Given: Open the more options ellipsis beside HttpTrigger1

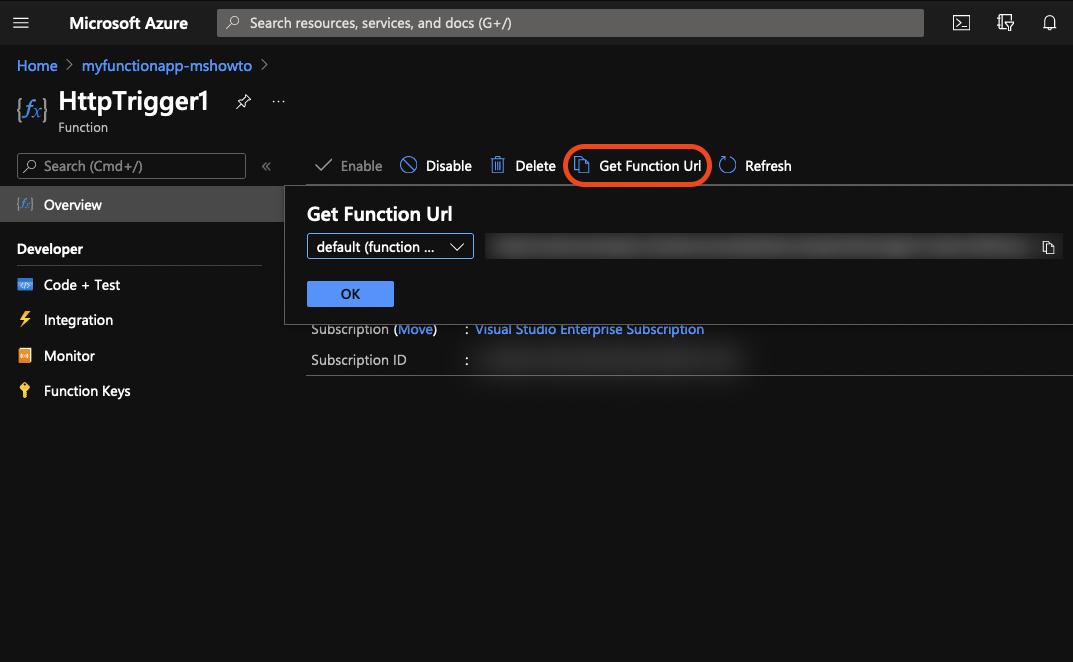Looking at the screenshot, I should (x=278, y=101).
